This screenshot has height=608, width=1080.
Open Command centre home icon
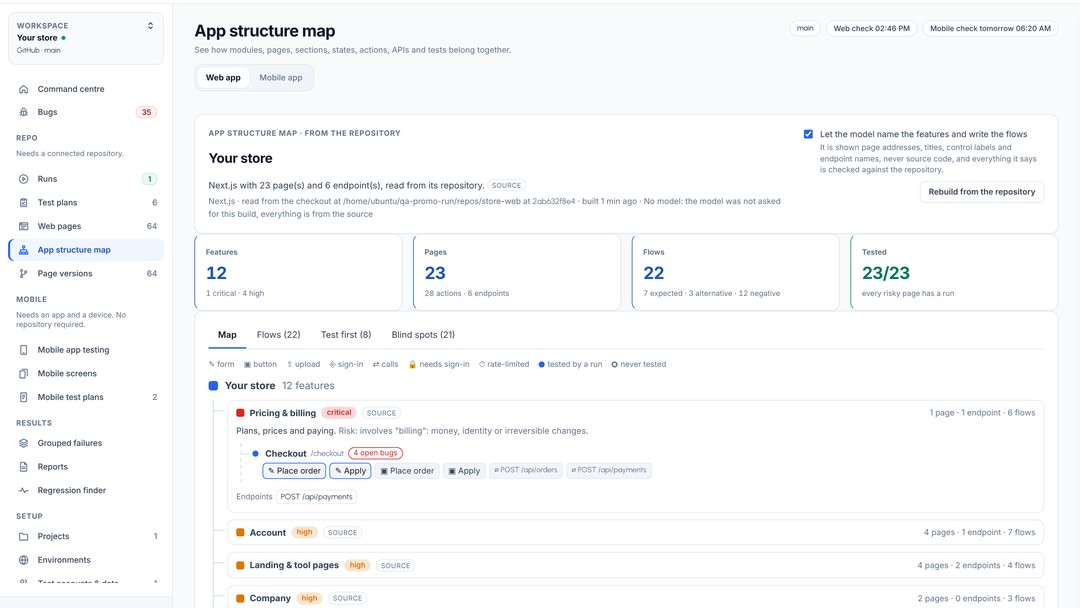click(23, 89)
